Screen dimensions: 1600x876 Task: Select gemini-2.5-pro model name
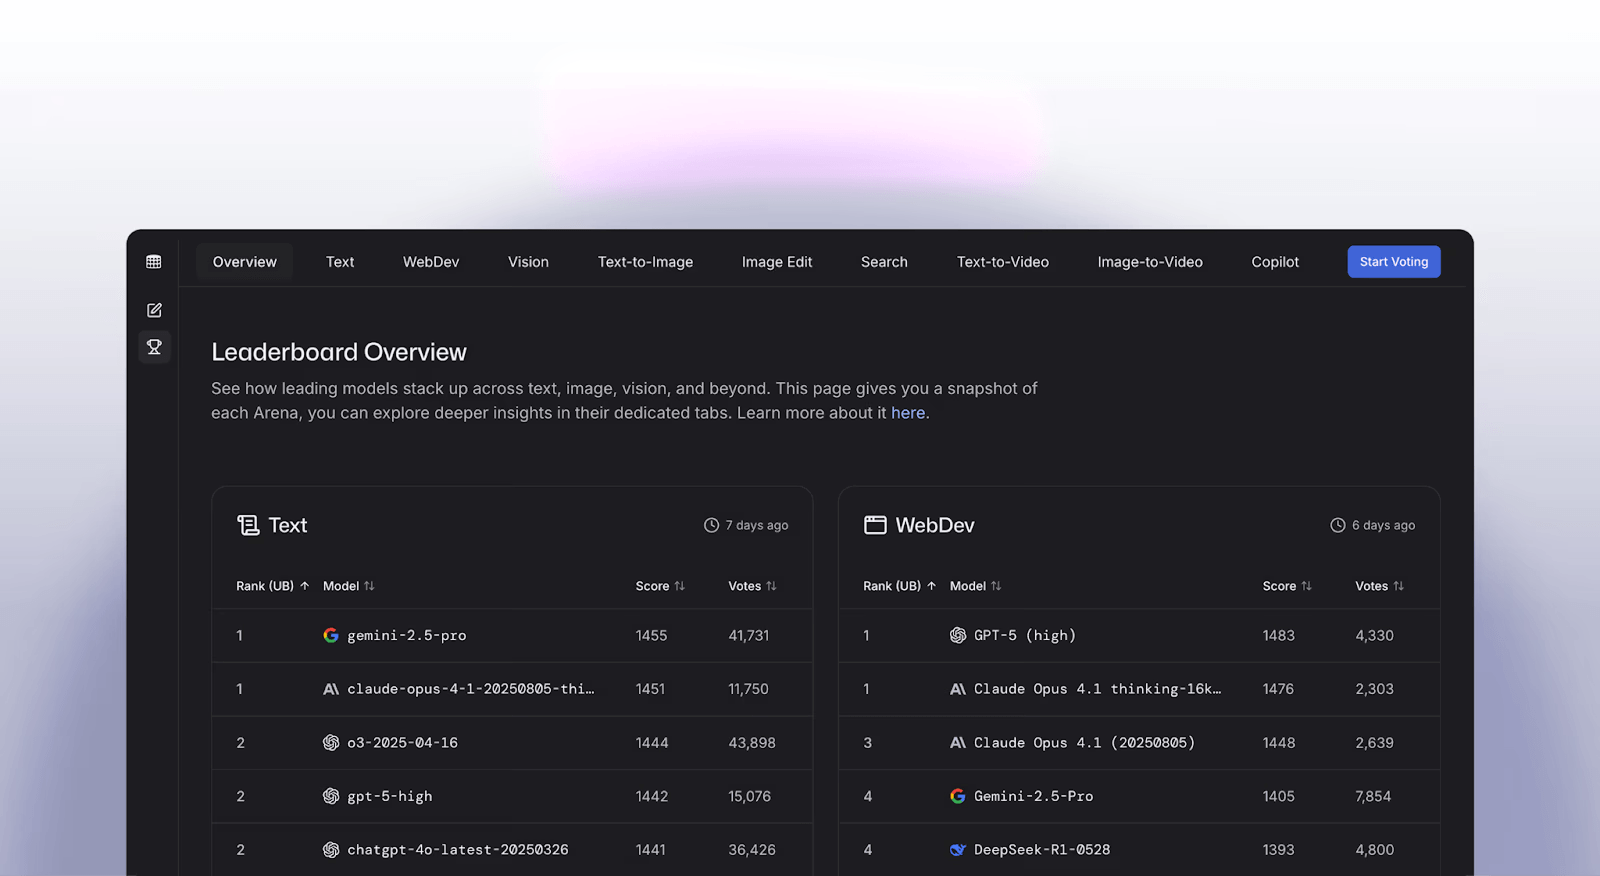(x=406, y=636)
